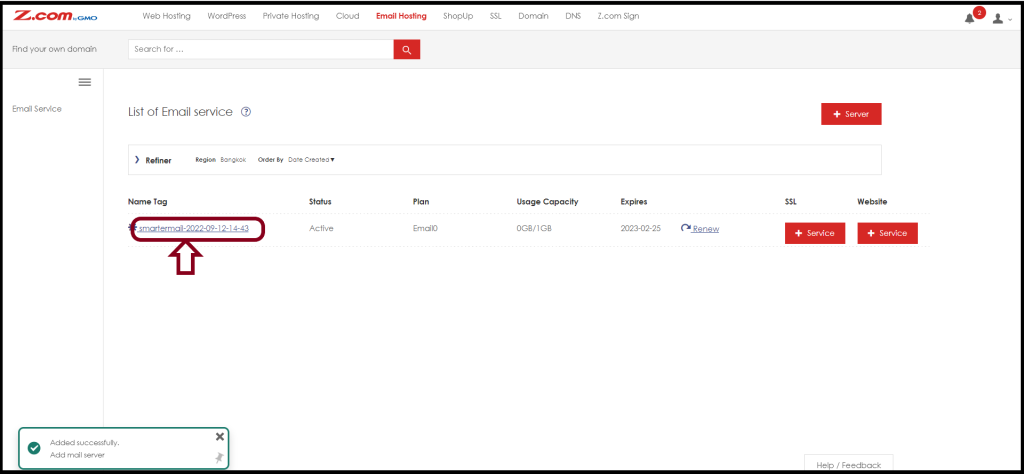
Task: Click the Z.com logo
Action: pyautogui.click(x=56, y=16)
